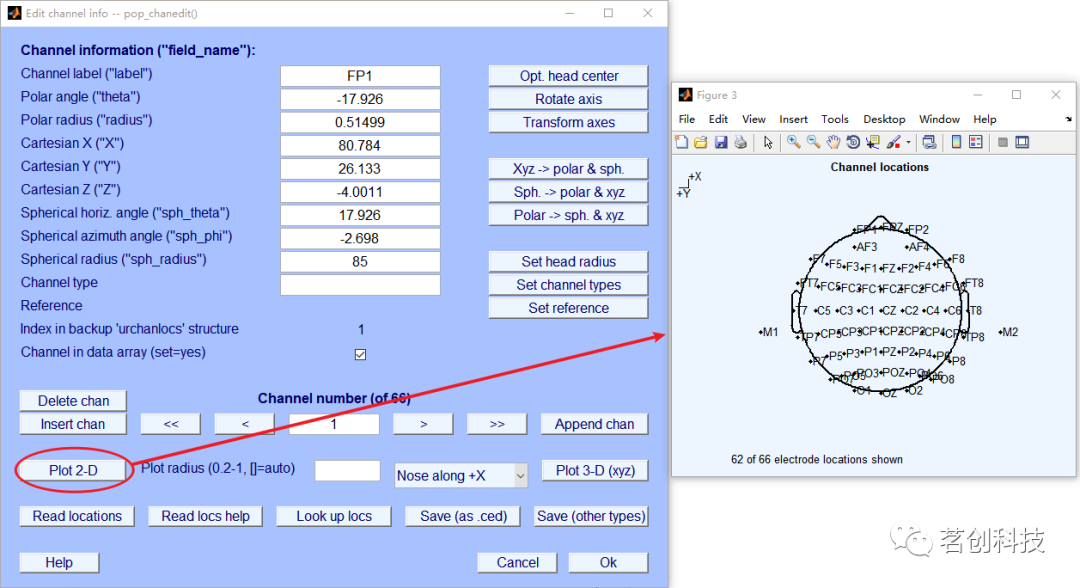Viewport: 1080px width, 588px height.
Task: Click the Plot 3-D (xyz) button
Action: [x=595, y=470]
